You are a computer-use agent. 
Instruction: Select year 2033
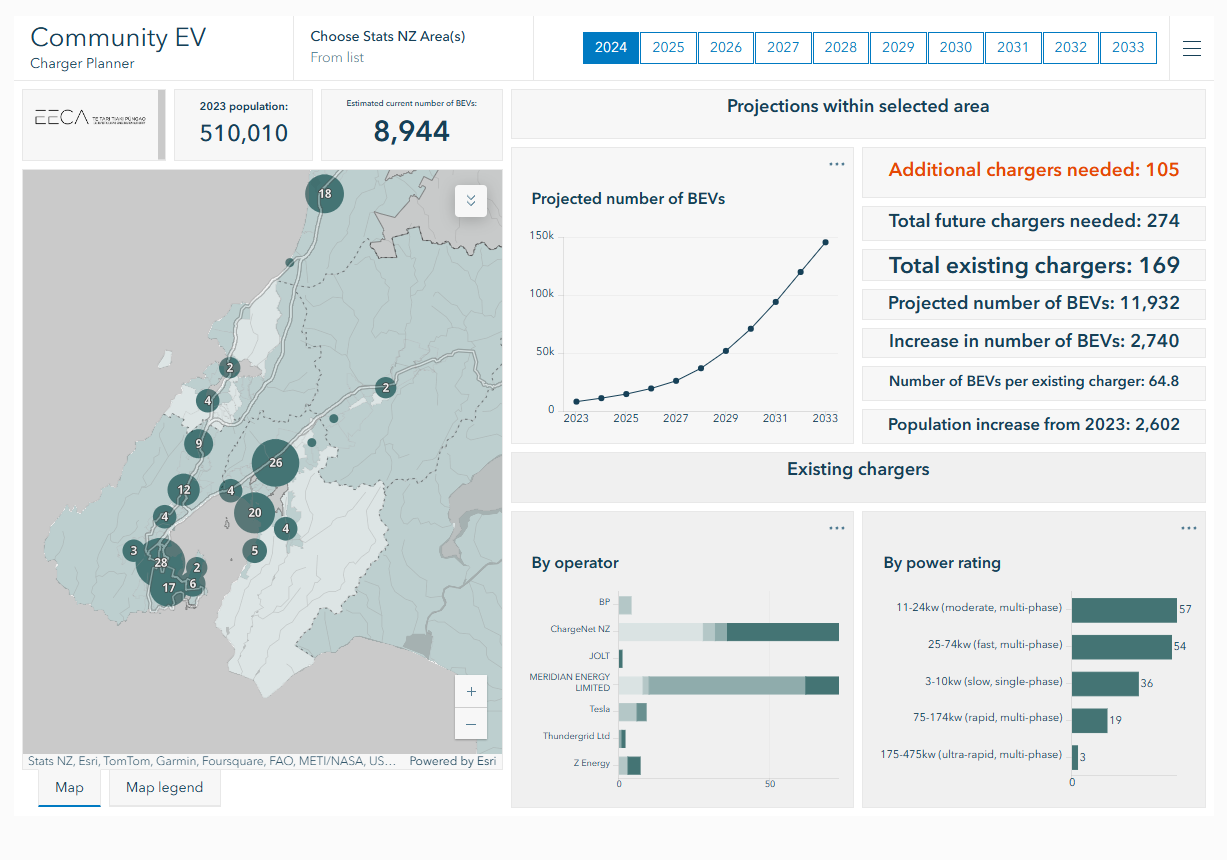pos(1128,48)
